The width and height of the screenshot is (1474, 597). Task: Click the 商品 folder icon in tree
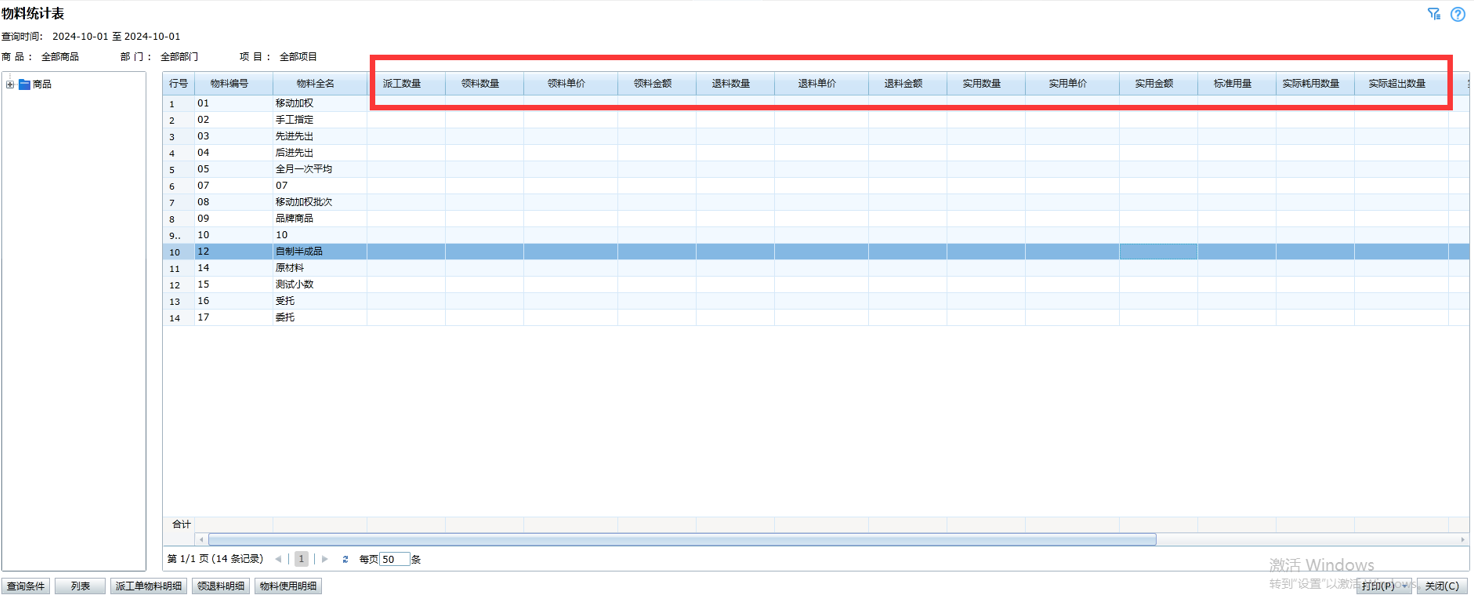(x=24, y=85)
